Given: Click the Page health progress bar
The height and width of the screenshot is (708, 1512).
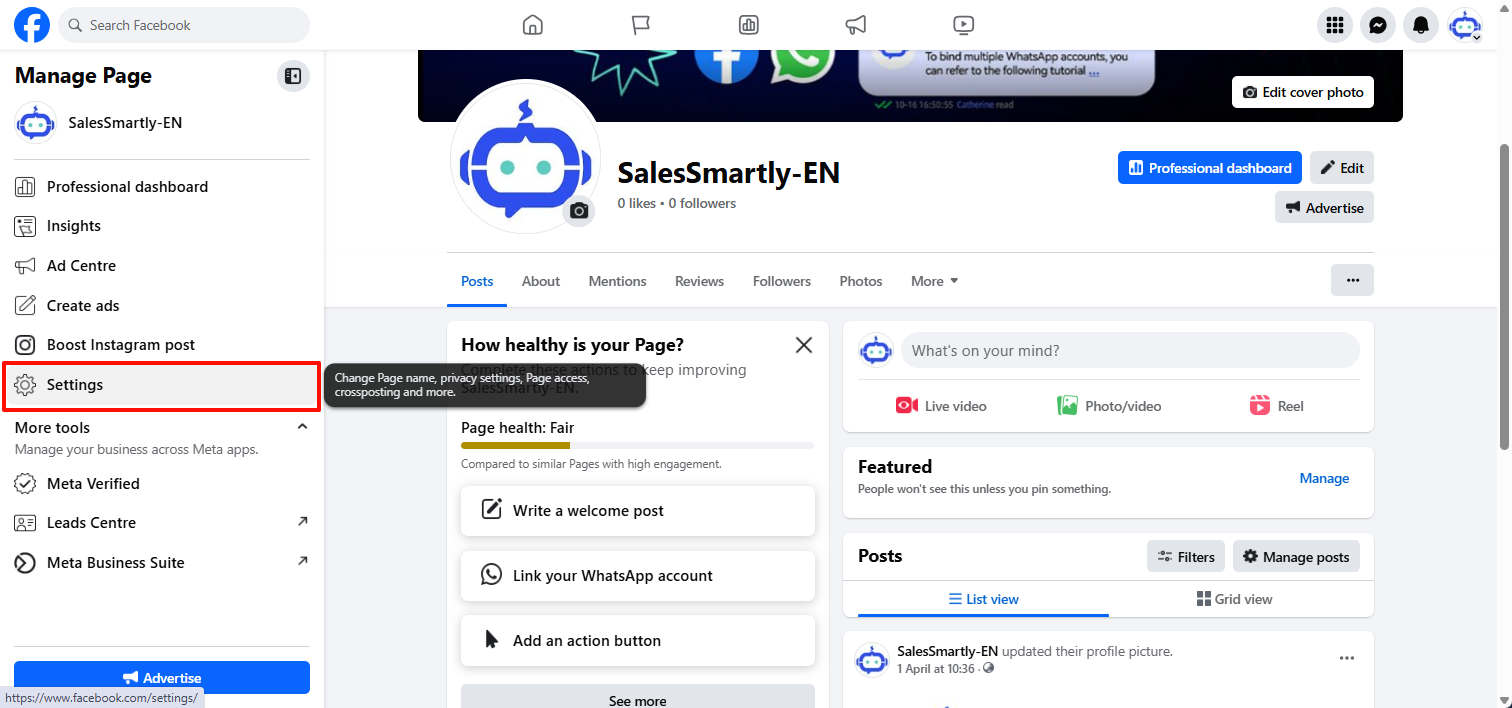Looking at the screenshot, I should tap(637, 445).
